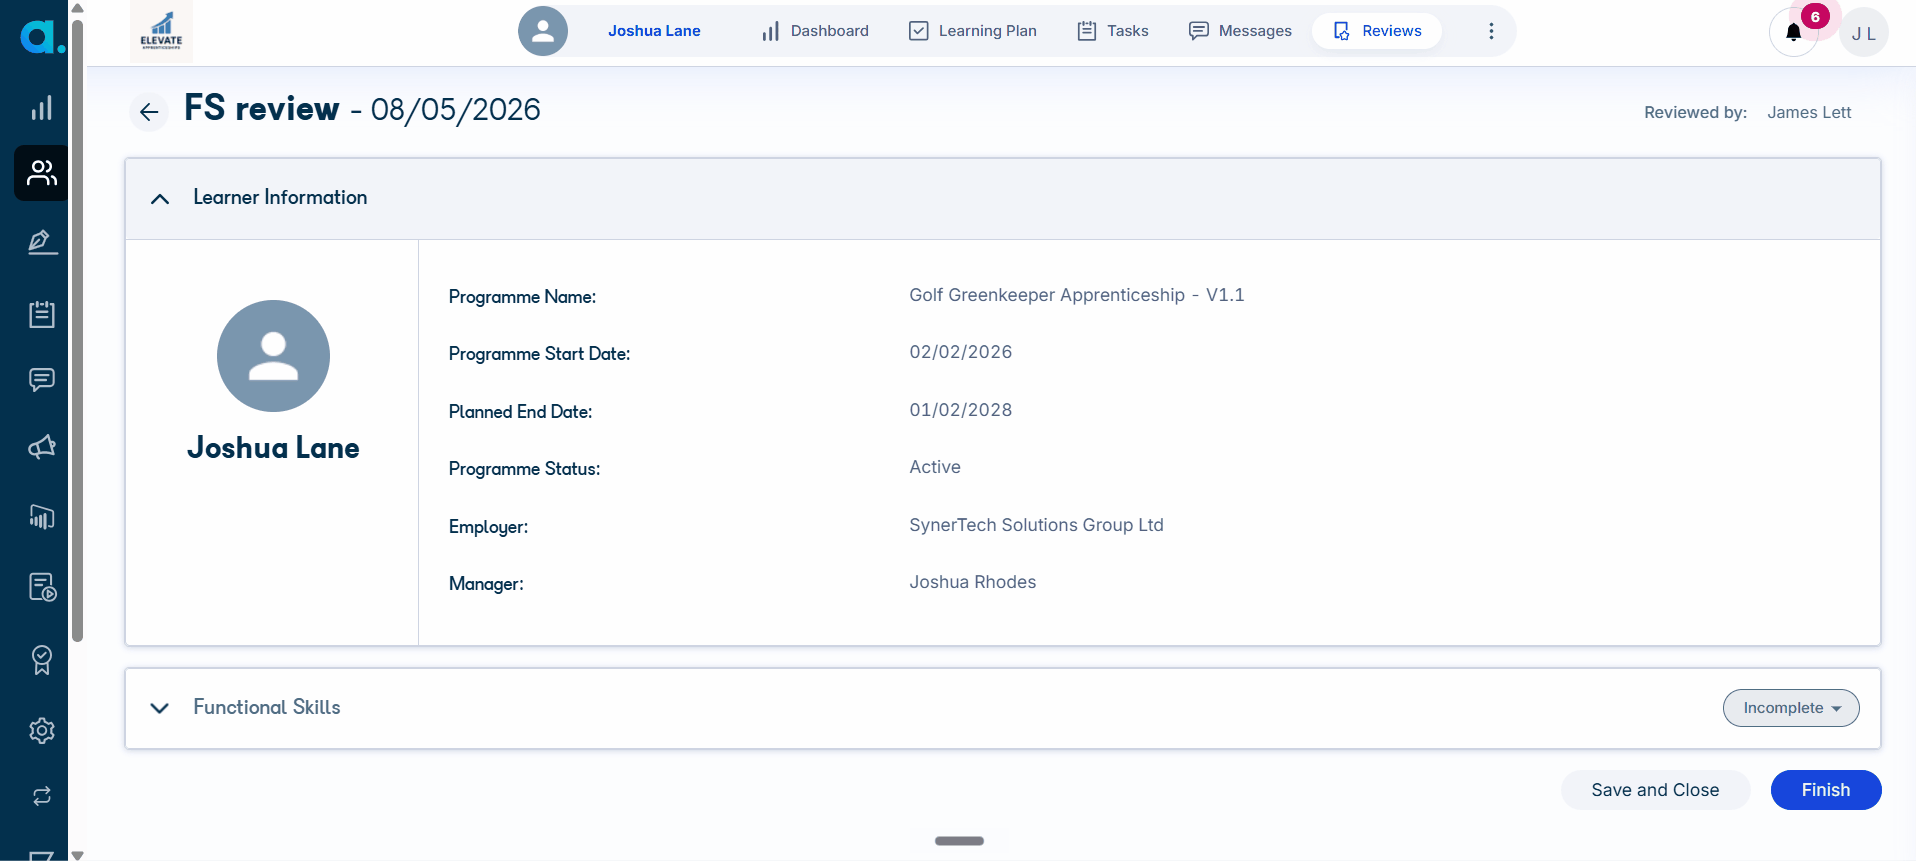
Task: Click the app logo in the top-left corner
Action: pos(42,37)
